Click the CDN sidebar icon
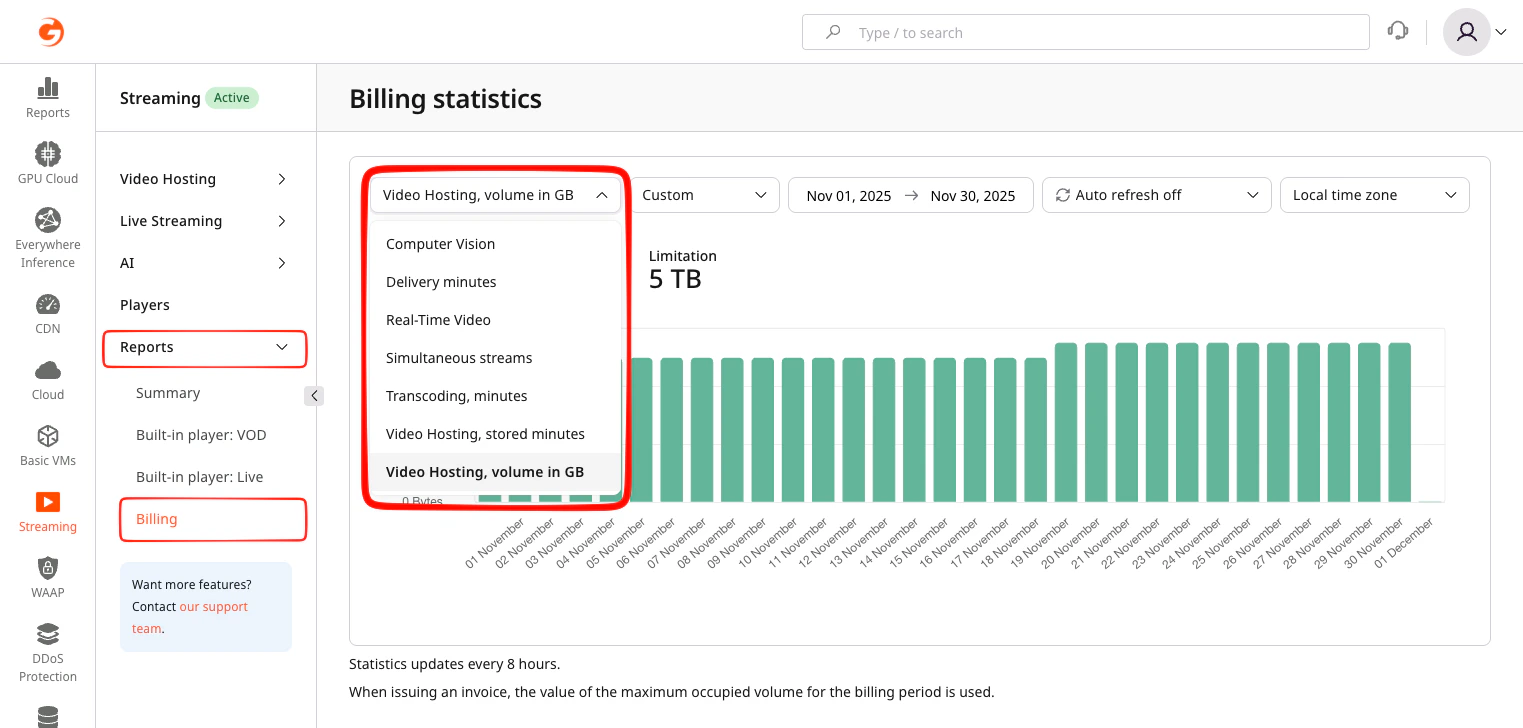 point(47,313)
